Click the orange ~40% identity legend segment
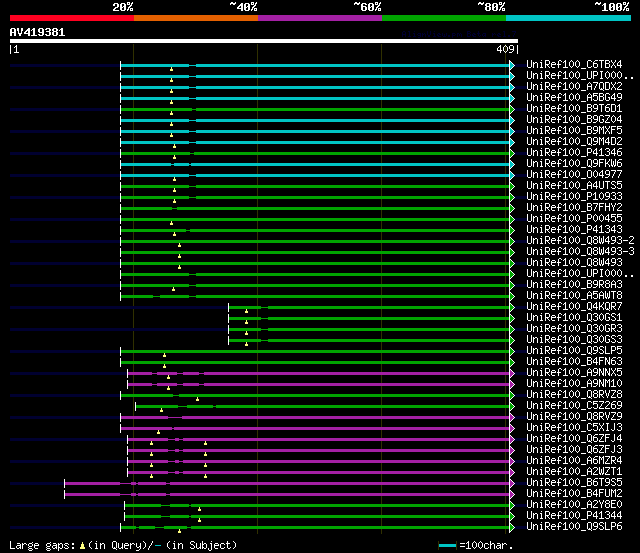This screenshot has height=553, width=640. 196,18
